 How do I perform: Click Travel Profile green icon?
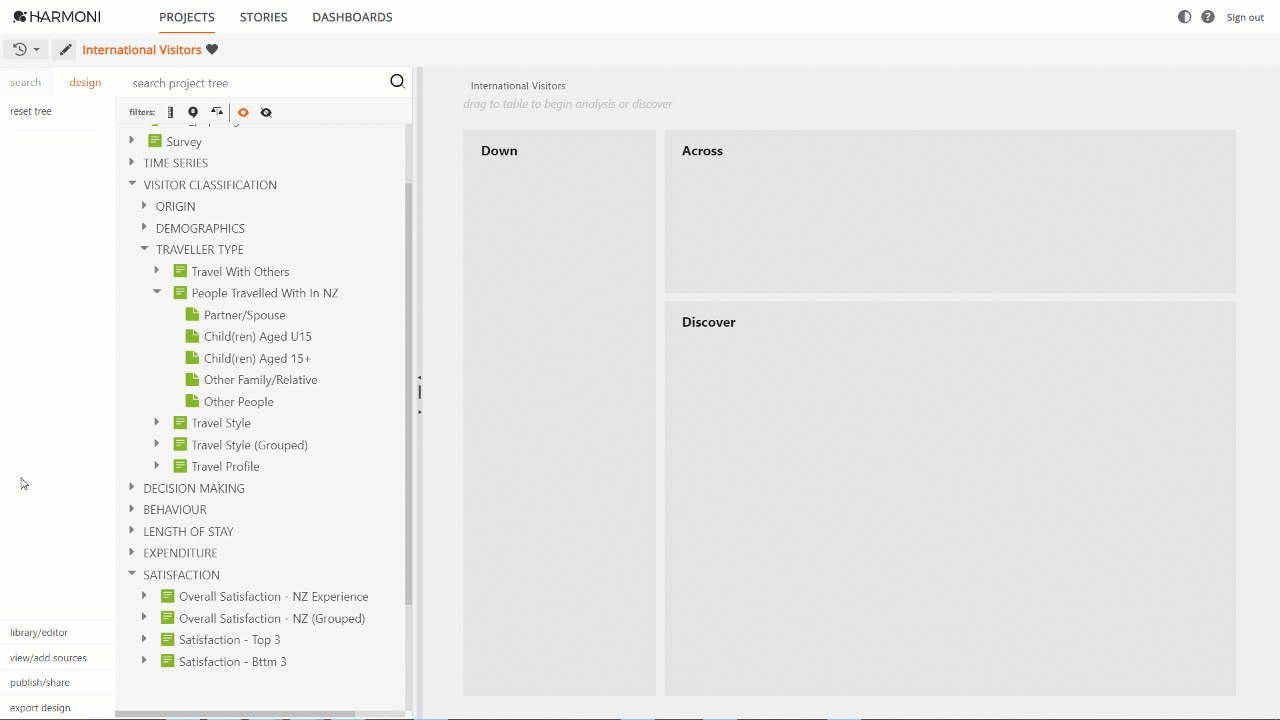pyautogui.click(x=180, y=466)
